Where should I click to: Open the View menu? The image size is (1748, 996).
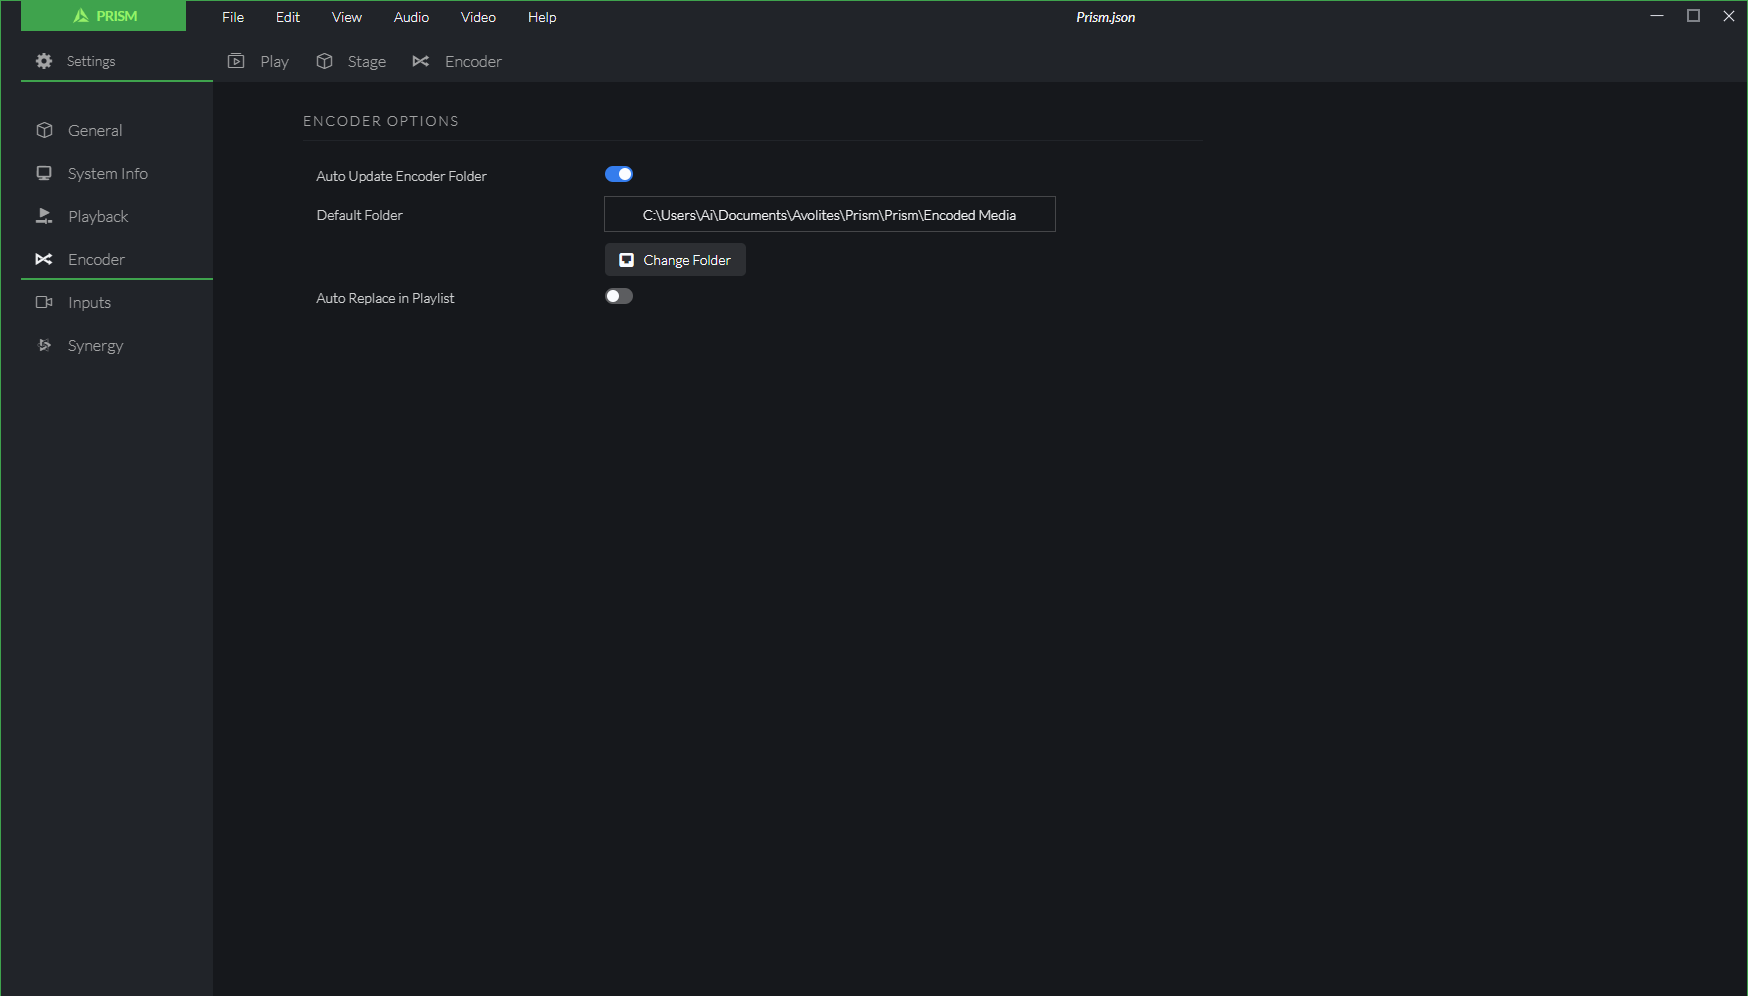click(347, 17)
